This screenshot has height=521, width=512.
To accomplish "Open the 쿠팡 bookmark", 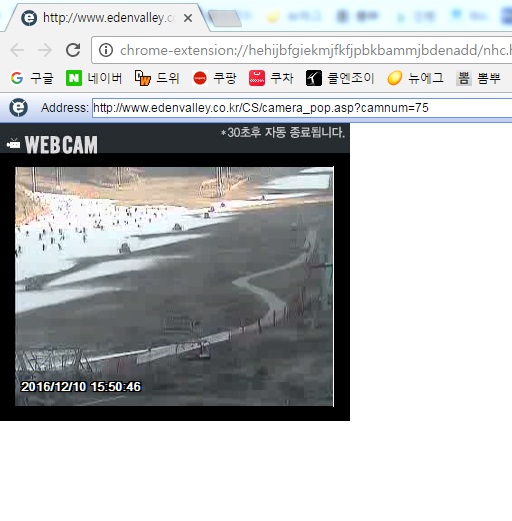I will point(215,78).
